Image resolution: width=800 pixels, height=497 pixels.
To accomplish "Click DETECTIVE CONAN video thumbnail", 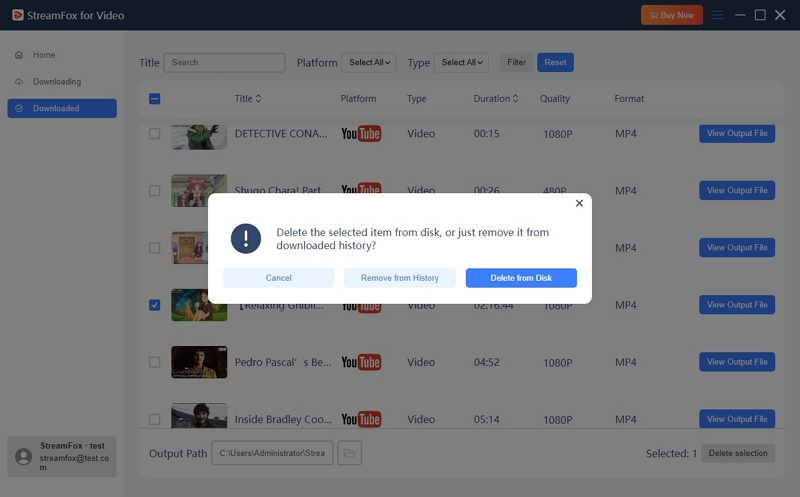I will pos(199,137).
